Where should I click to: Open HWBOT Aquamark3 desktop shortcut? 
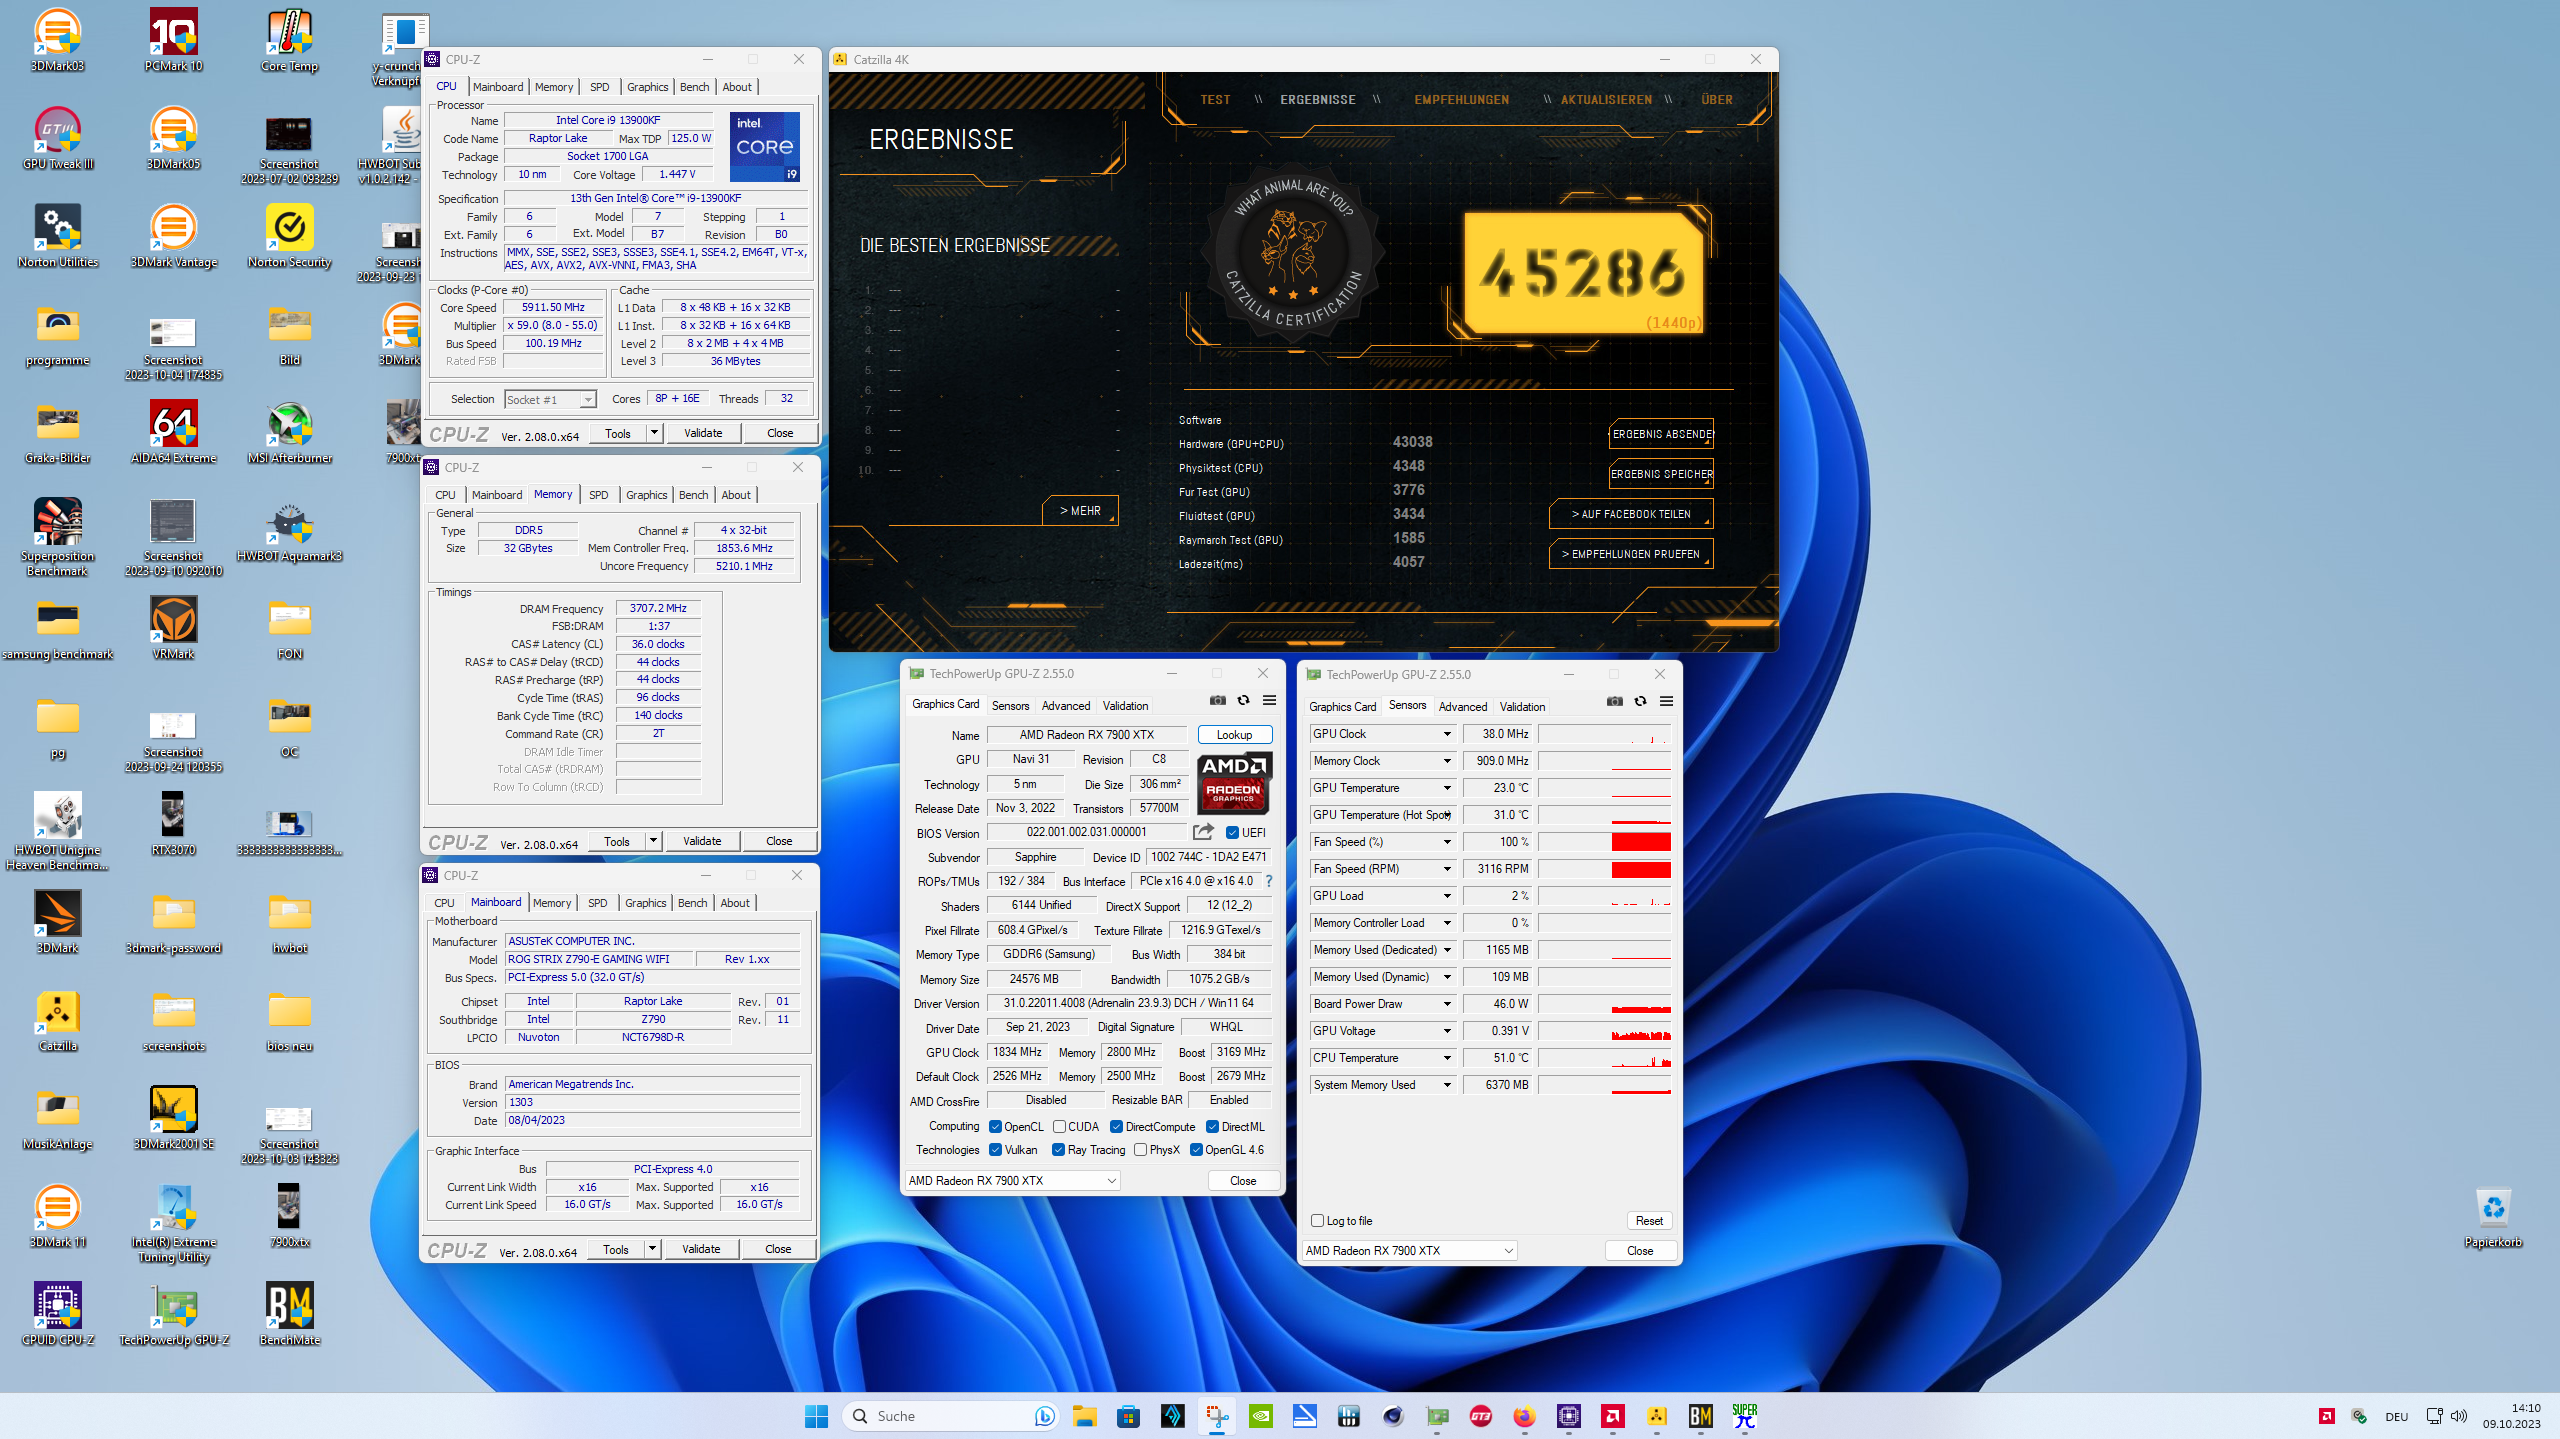pos(289,530)
